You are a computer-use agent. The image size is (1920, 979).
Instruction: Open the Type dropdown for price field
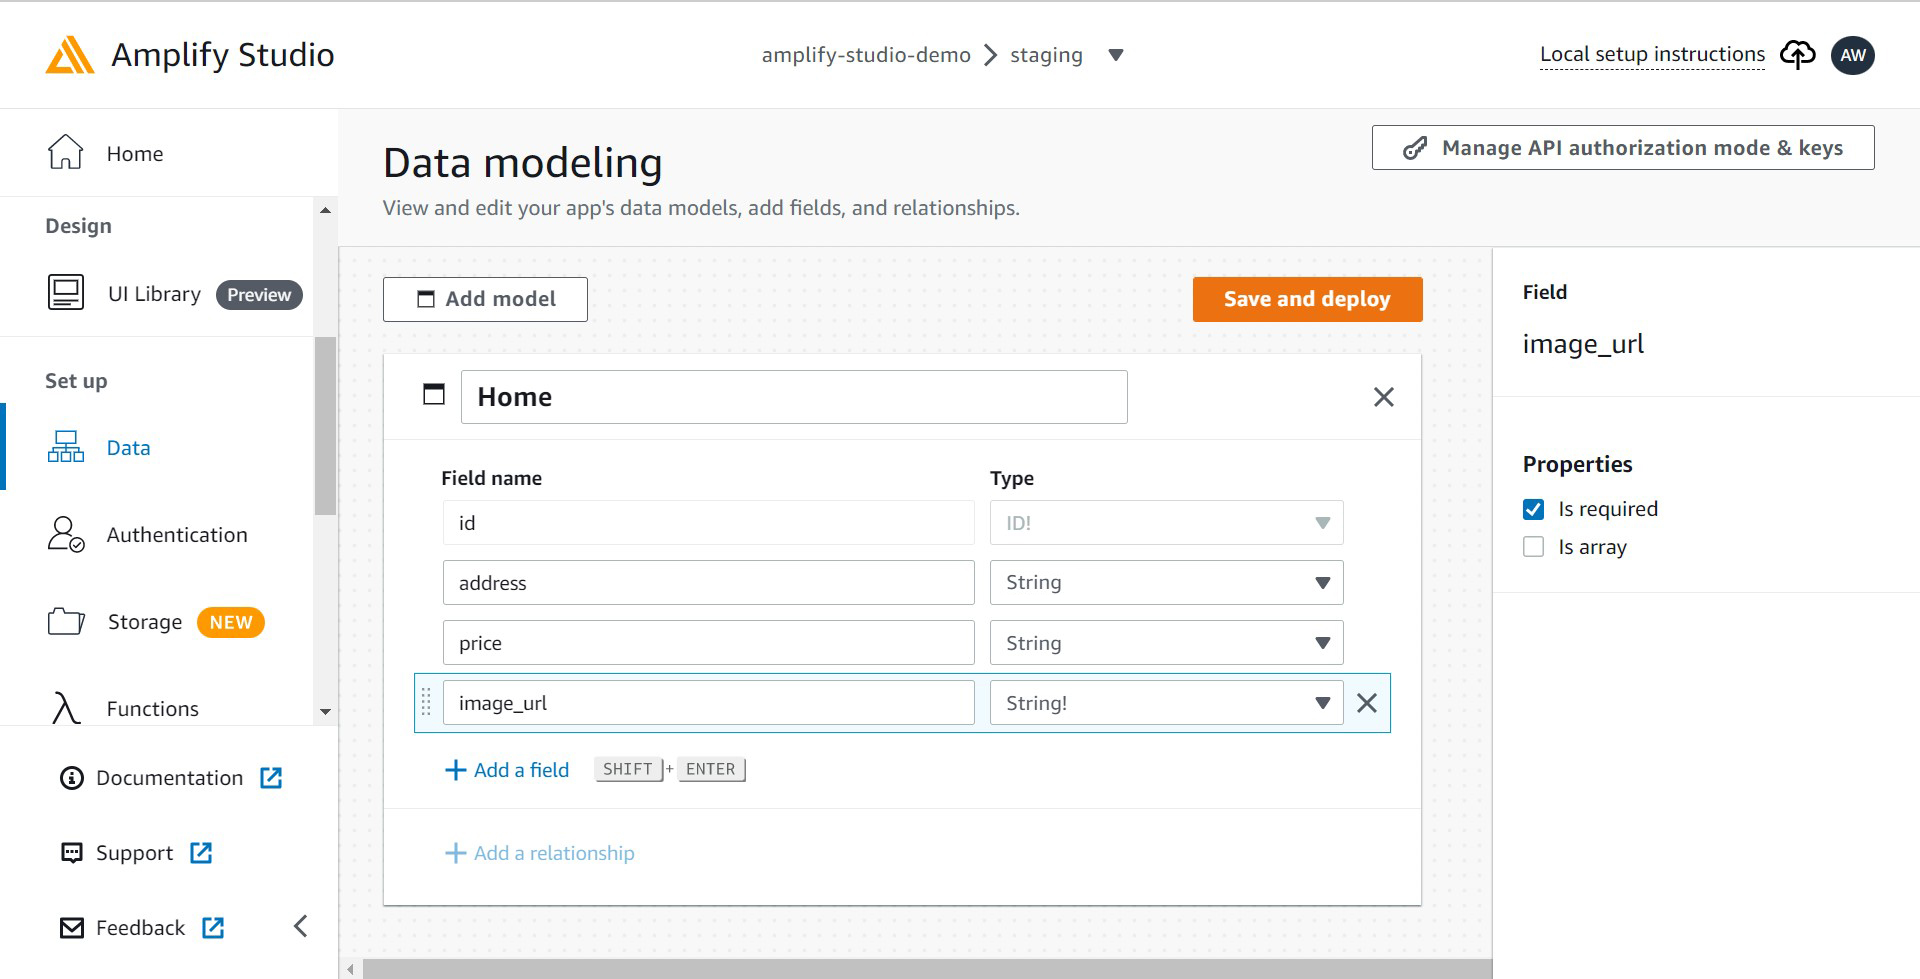(x=1322, y=642)
